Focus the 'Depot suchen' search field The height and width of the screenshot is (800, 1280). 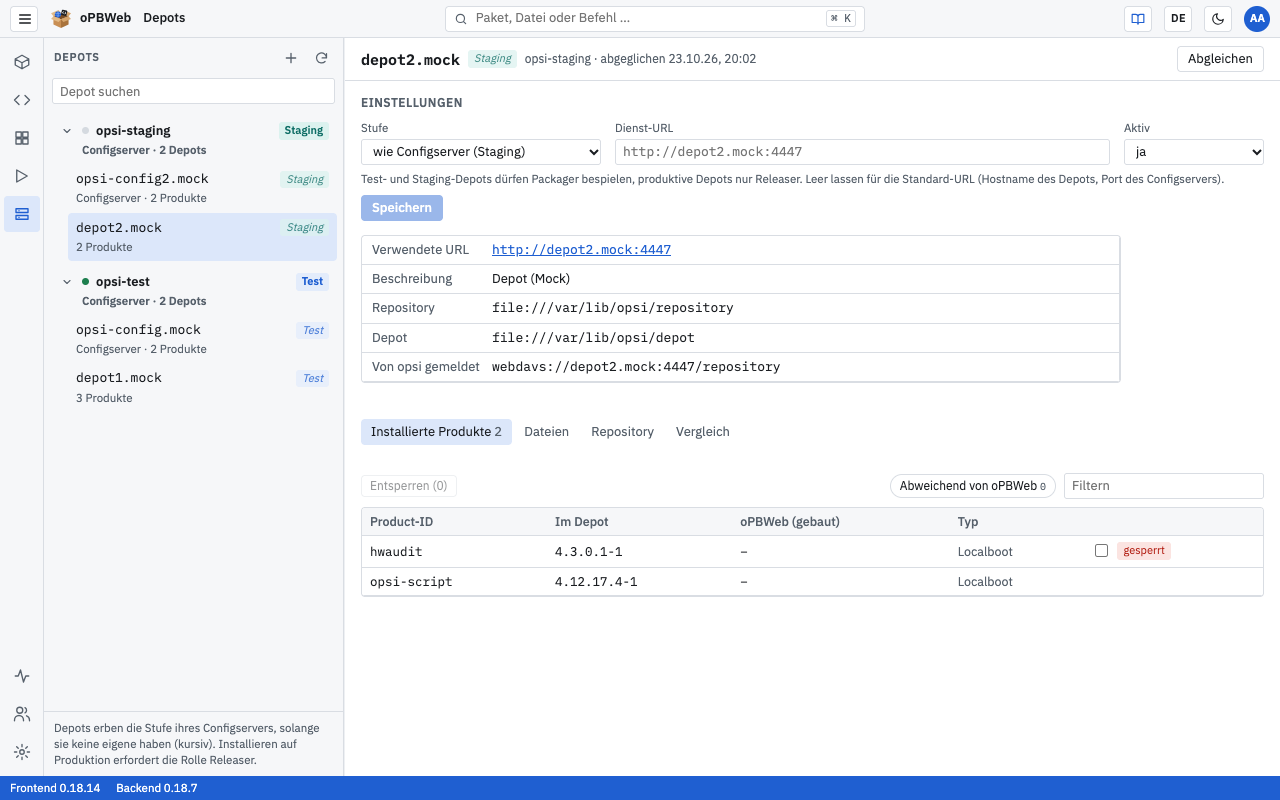coord(193,91)
